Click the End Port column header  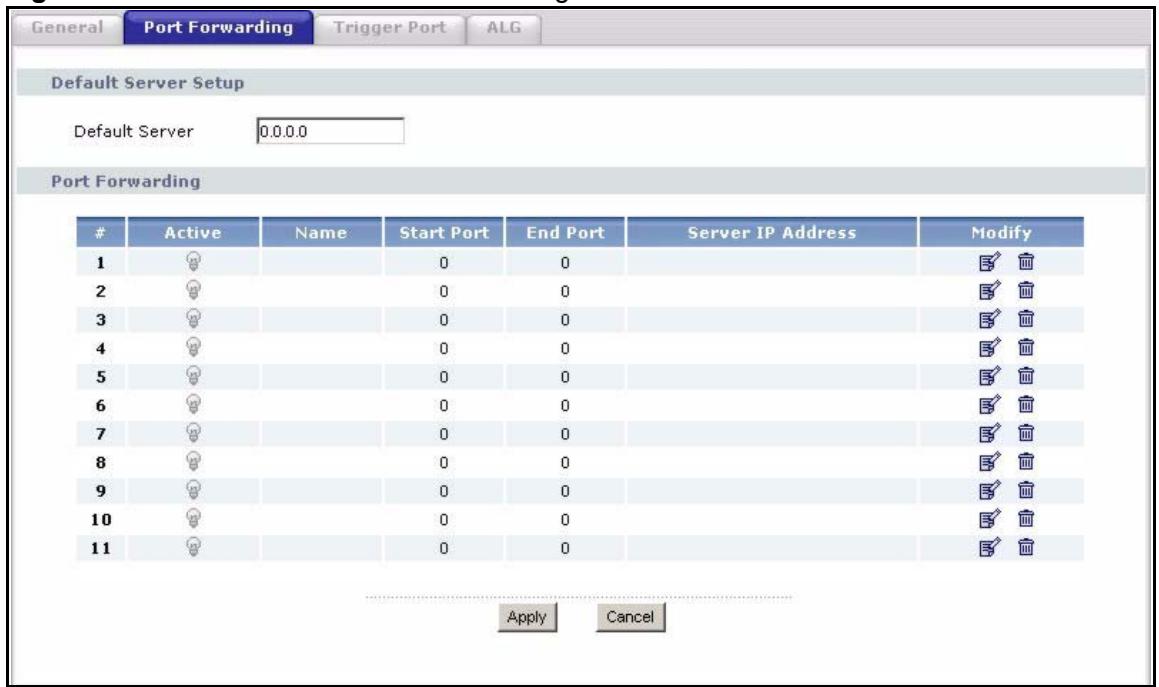coord(565,232)
